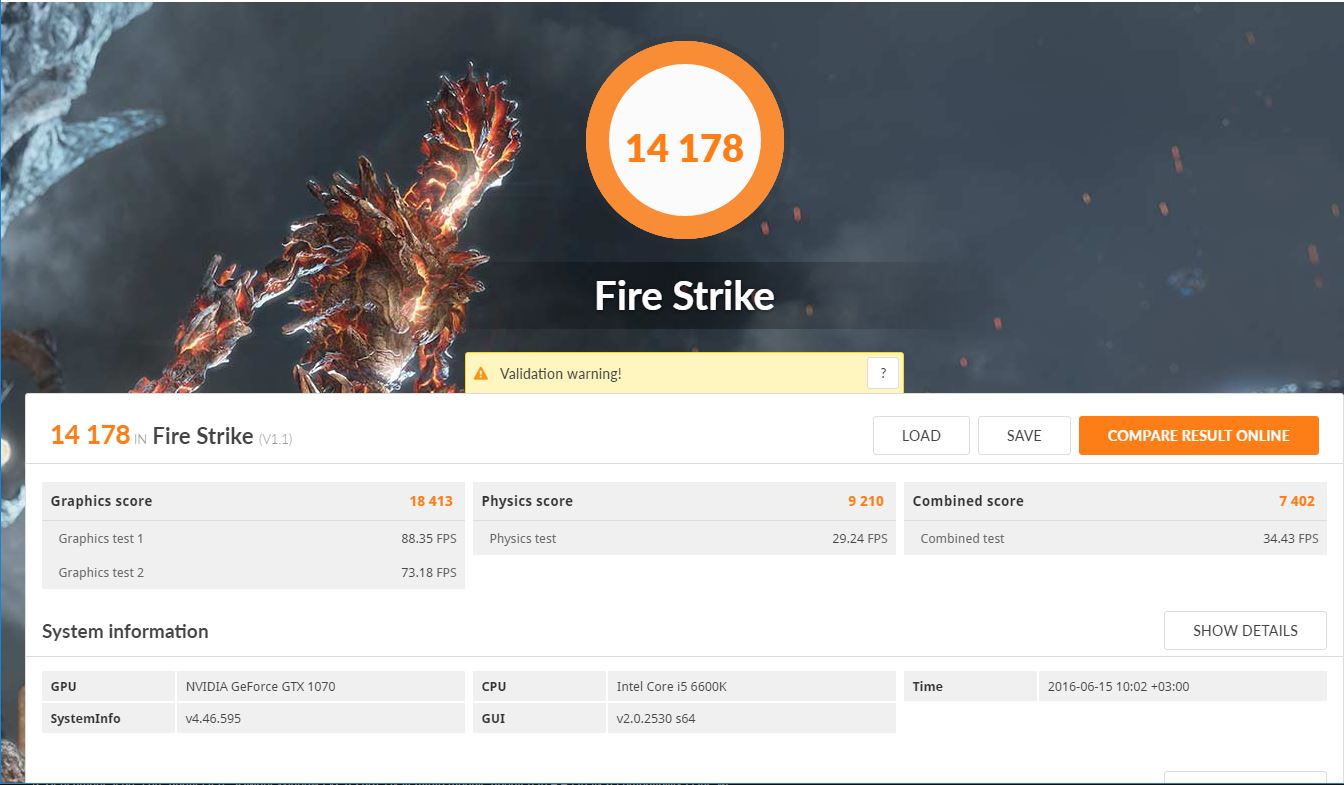The width and height of the screenshot is (1344, 785).
Task: Click the SystemInfo label cell
Action: click(108, 718)
